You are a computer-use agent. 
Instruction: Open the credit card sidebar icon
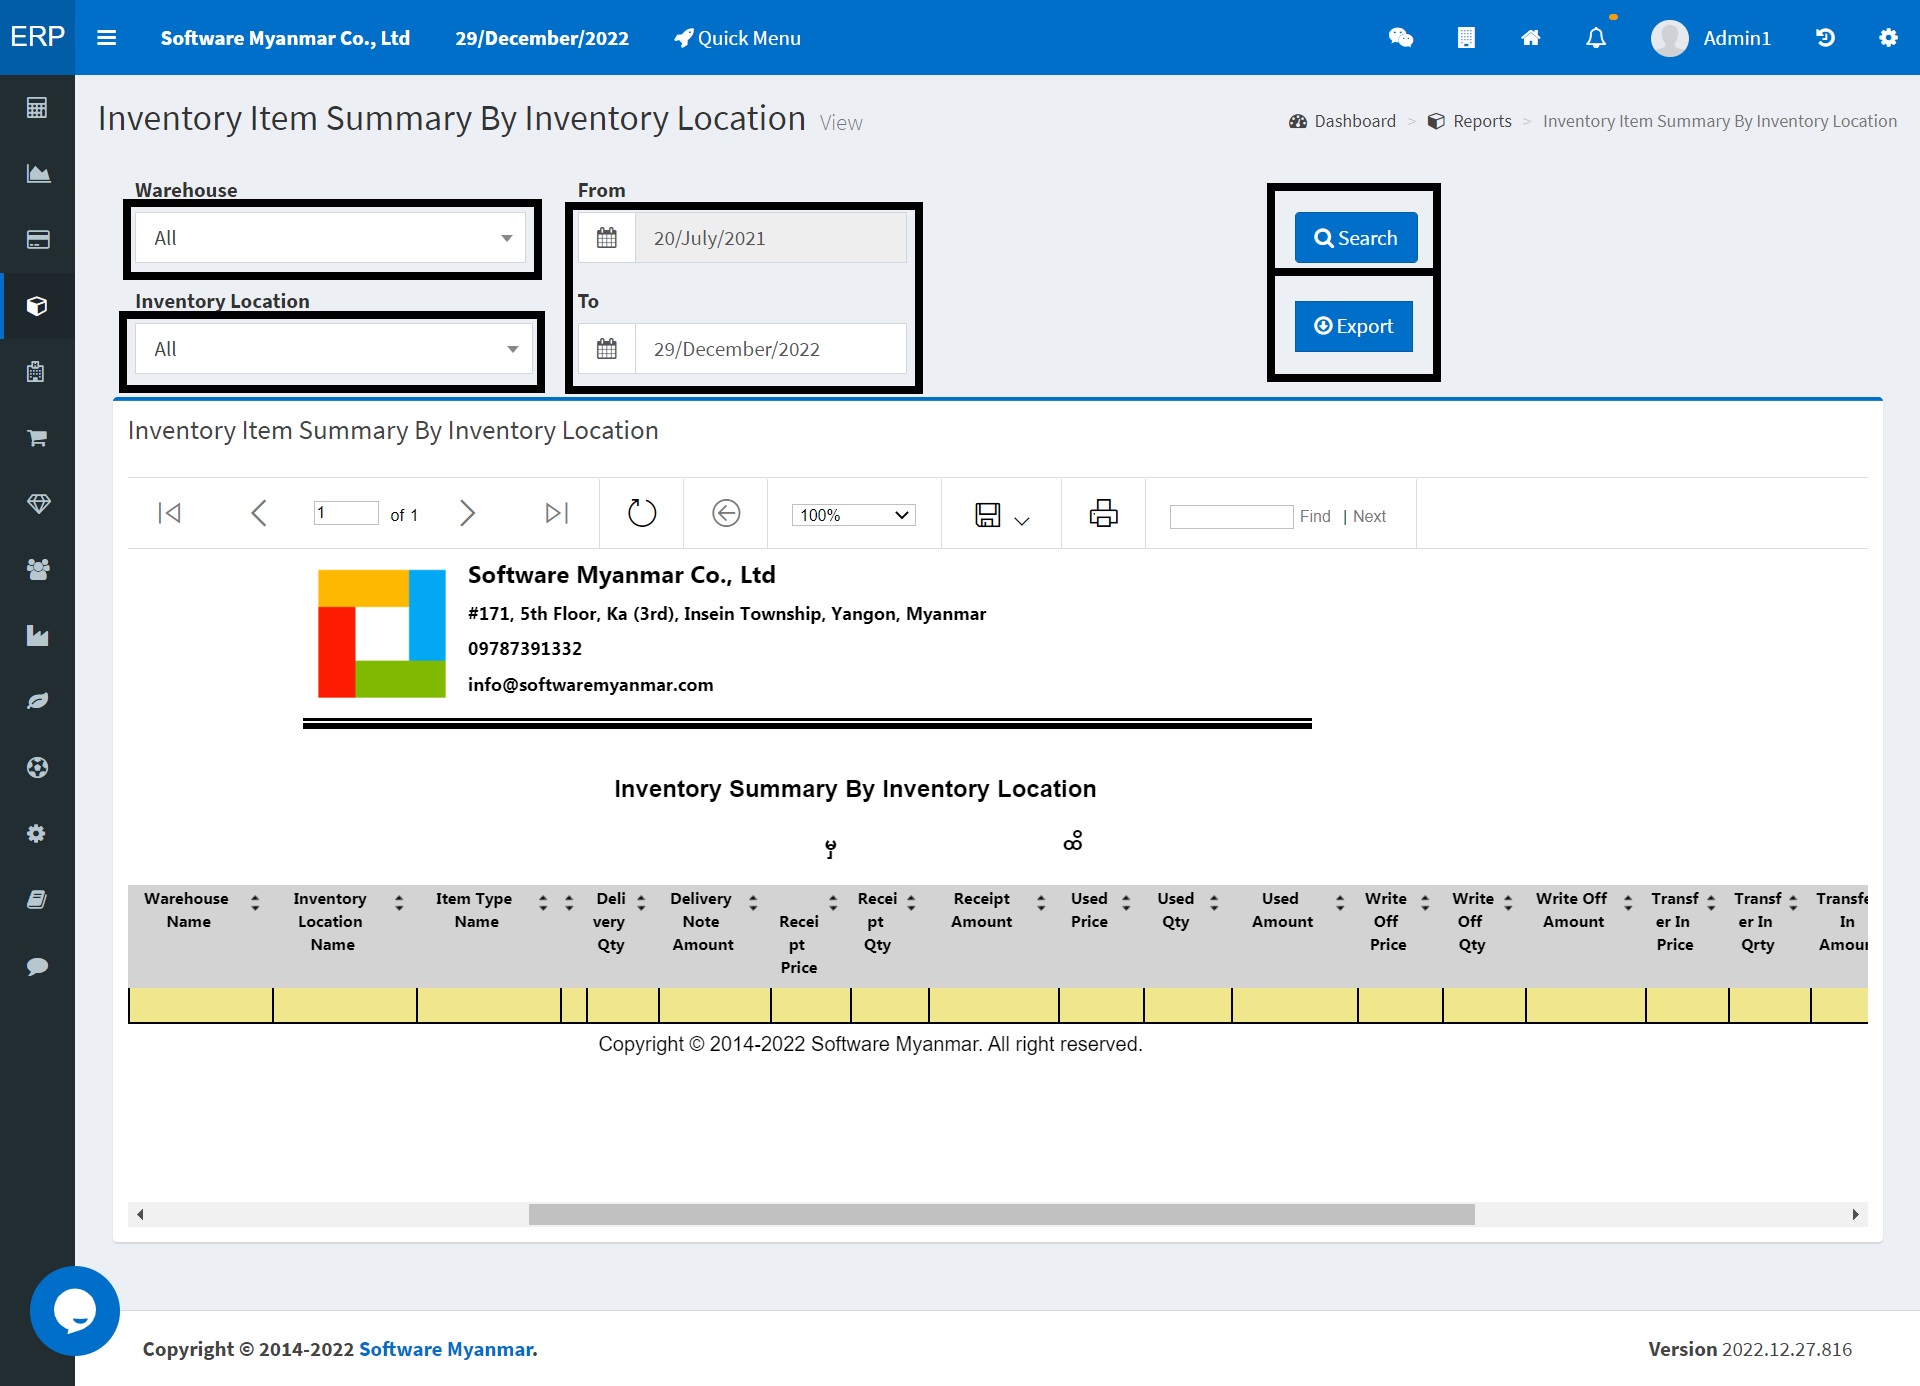37,240
